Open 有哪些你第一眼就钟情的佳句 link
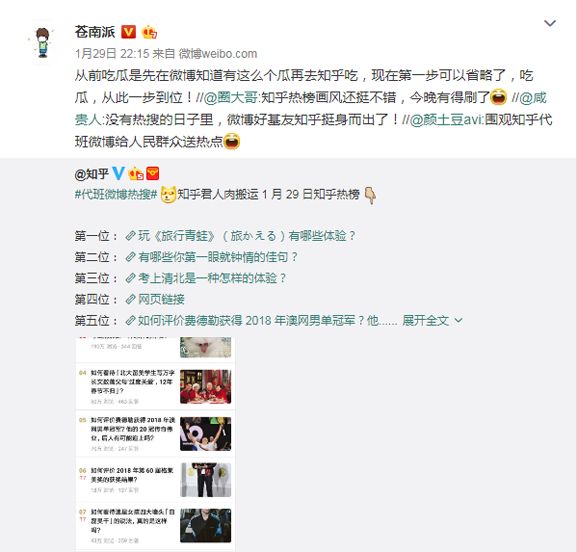Viewport: 577px width, 552px height. (212, 257)
